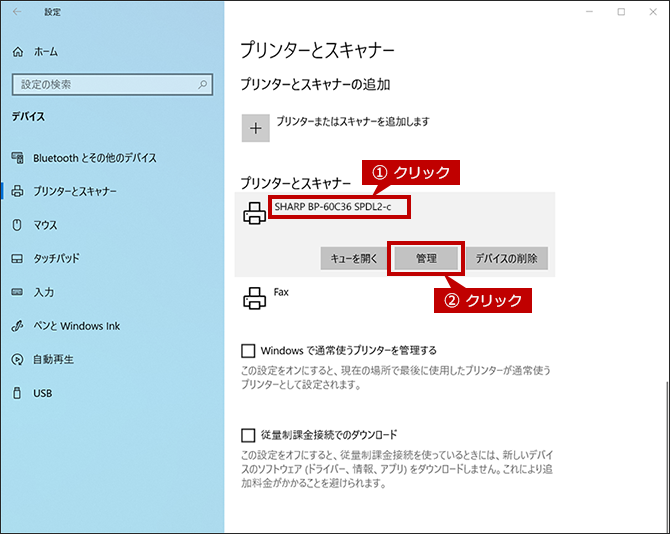Click the keyboard input icon in the sidebar
Screen dimensions: 670x534
[x=17, y=292]
